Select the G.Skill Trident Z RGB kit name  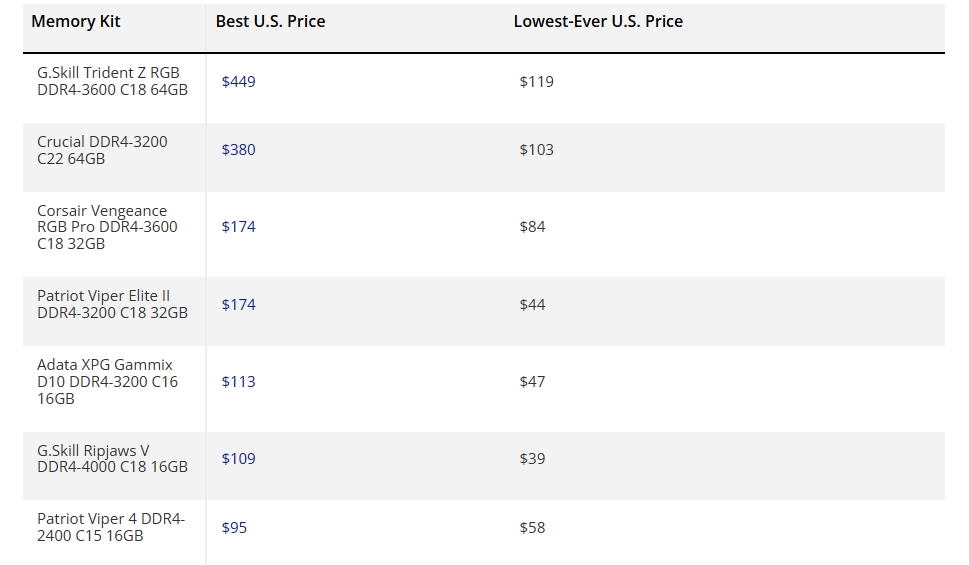coord(112,81)
